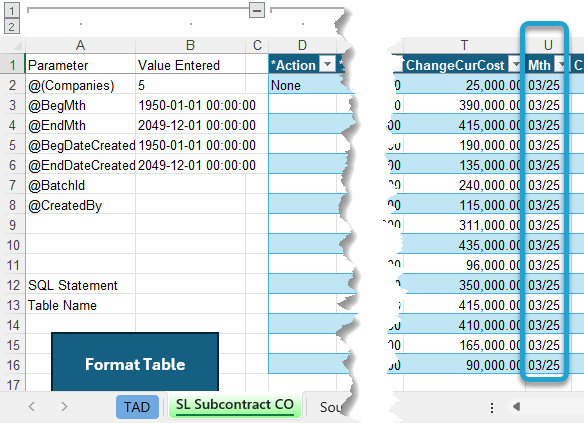Click the 311,000.00 cost cell
Image resolution: width=584 pixels, height=423 pixels.
pos(464,225)
